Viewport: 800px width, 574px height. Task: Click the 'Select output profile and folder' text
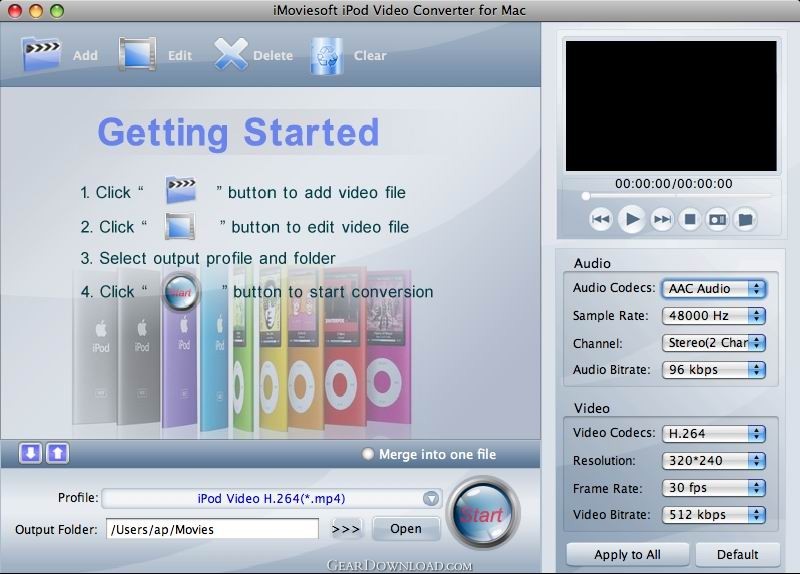217,259
